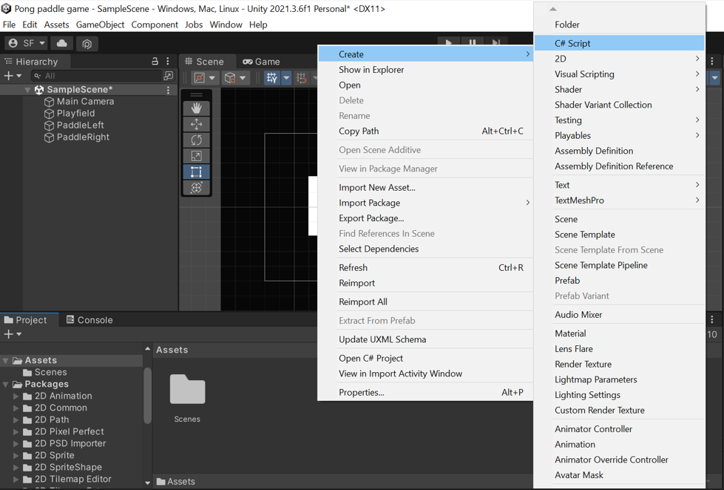Open the Scenes folder thumbnail
The image size is (724, 490).
point(187,390)
